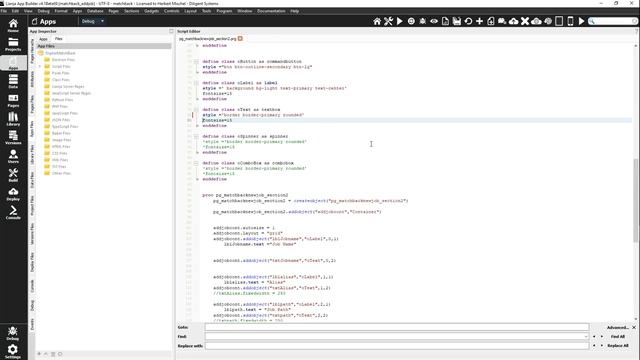Image resolution: width=640 pixels, height=360 pixels.
Task: Click the Replace All button
Action: click(x=618, y=346)
